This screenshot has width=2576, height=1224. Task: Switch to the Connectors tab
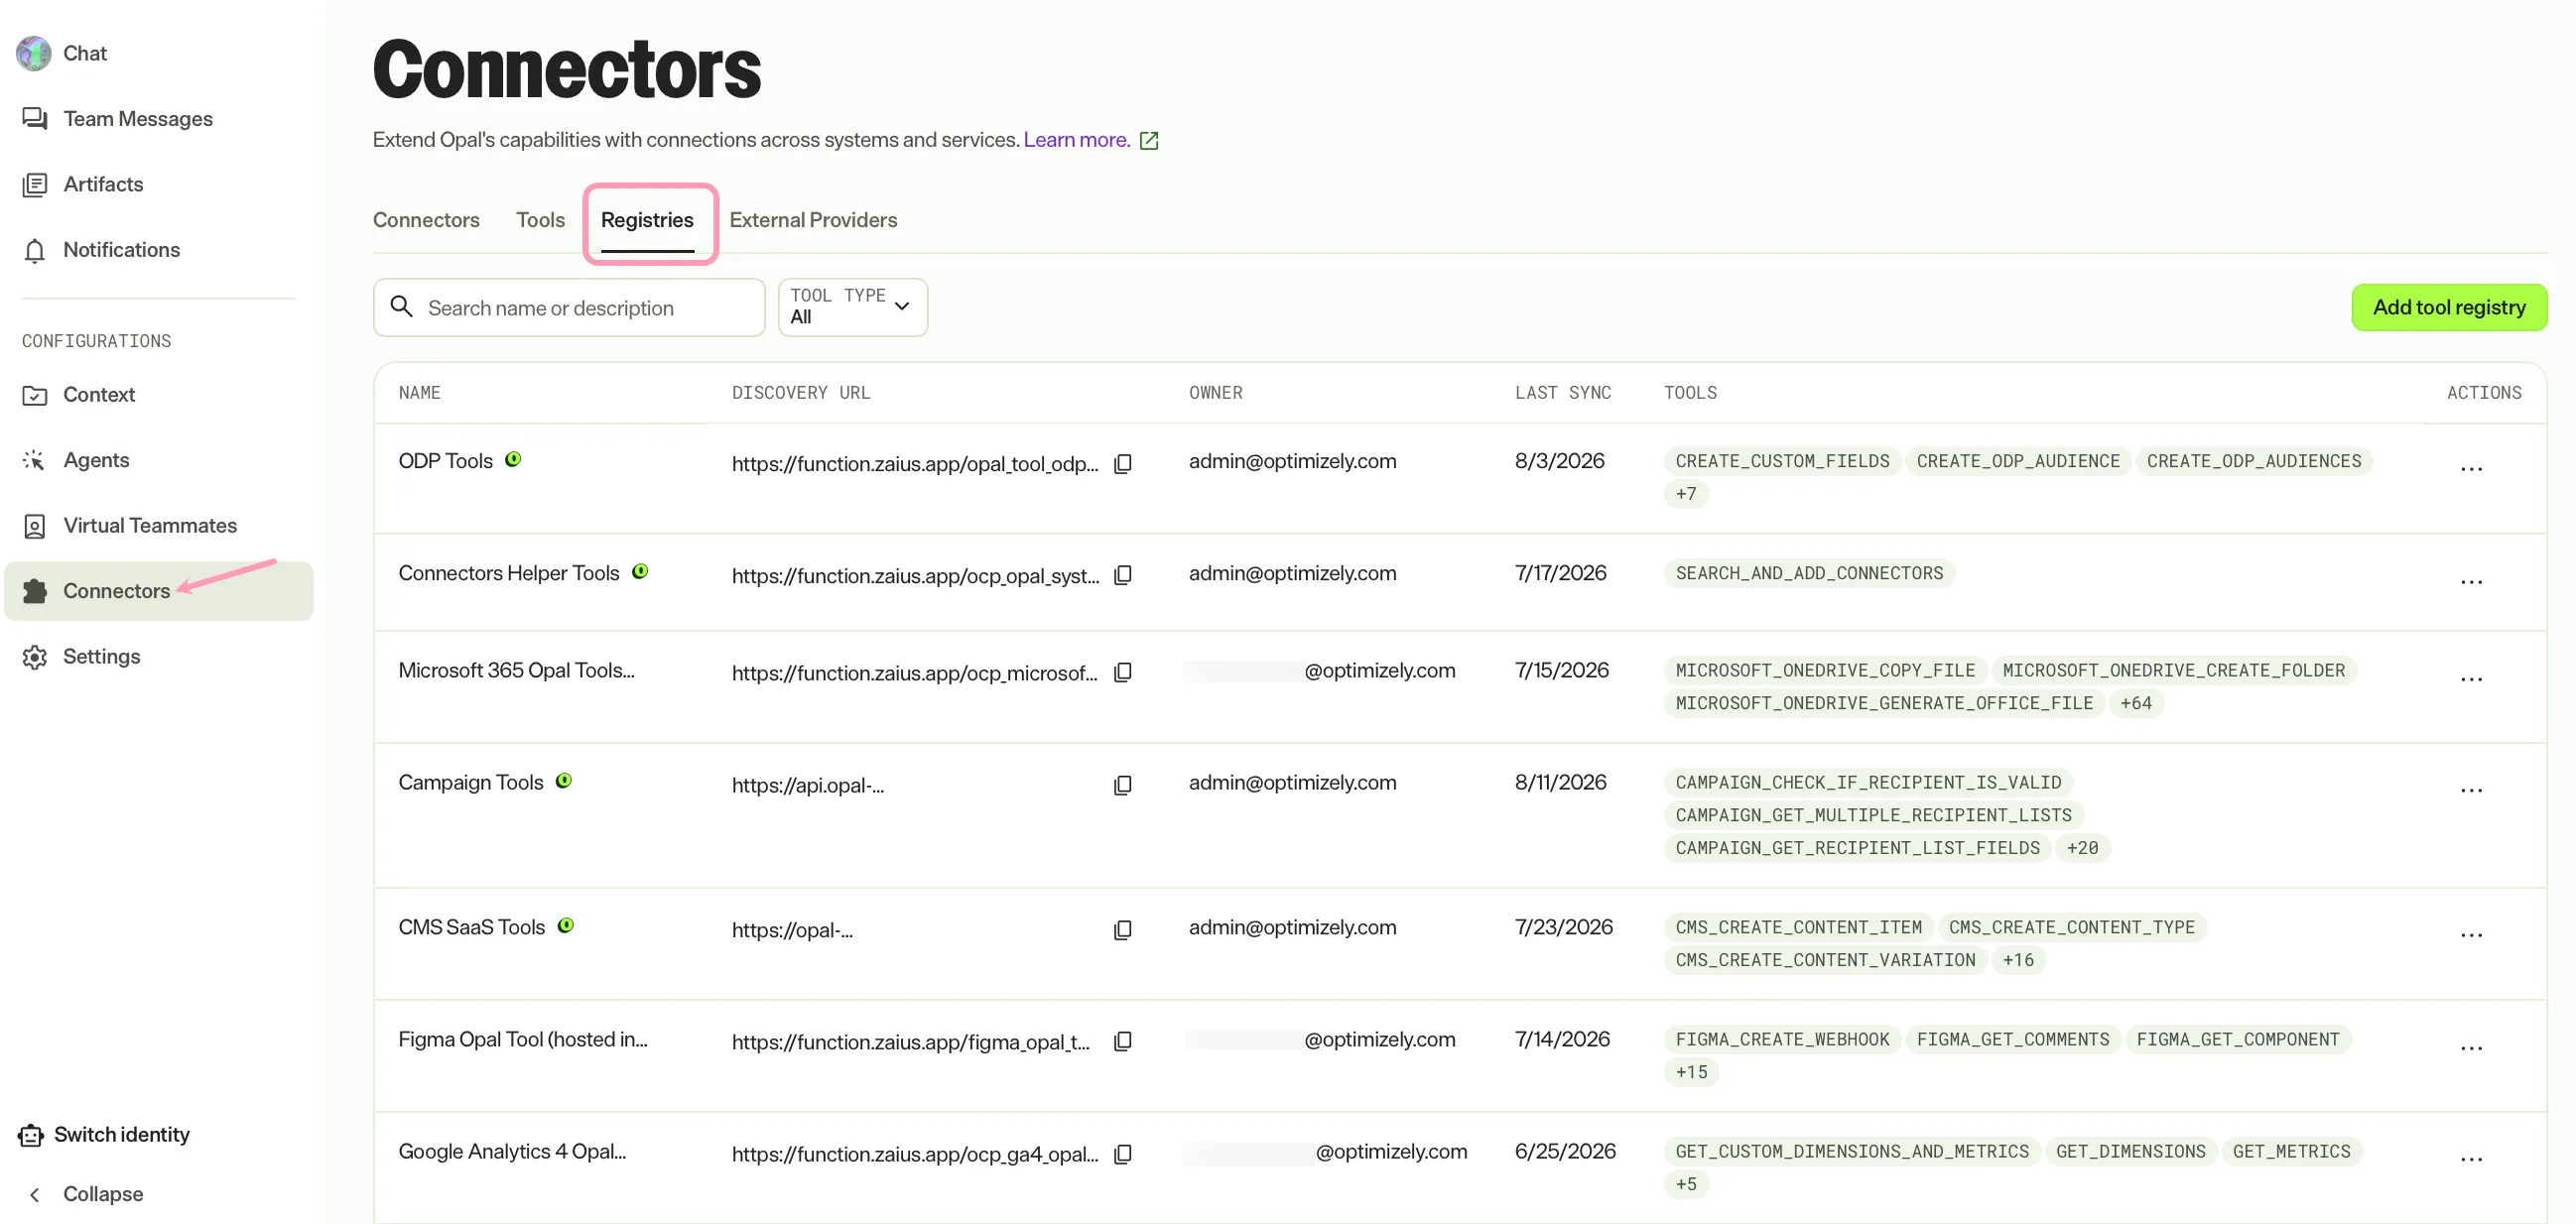tap(426, 220)
